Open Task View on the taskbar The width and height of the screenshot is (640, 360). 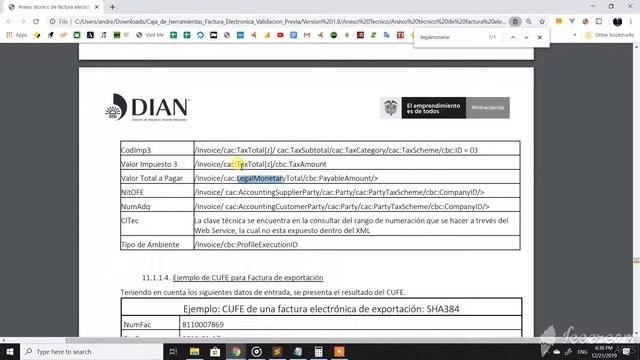[x=173, y=351]
